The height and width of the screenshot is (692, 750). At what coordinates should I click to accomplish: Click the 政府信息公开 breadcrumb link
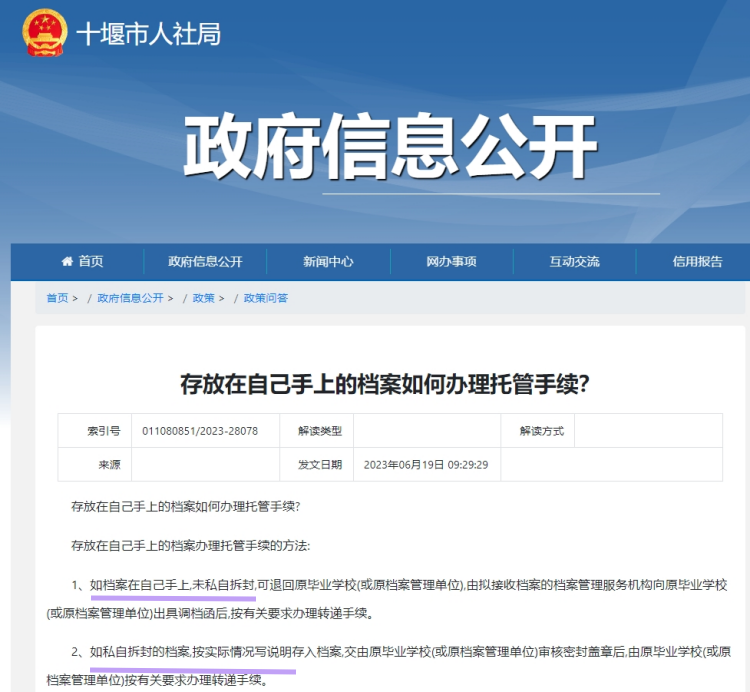pyautogui.click(x=130, y=298)
